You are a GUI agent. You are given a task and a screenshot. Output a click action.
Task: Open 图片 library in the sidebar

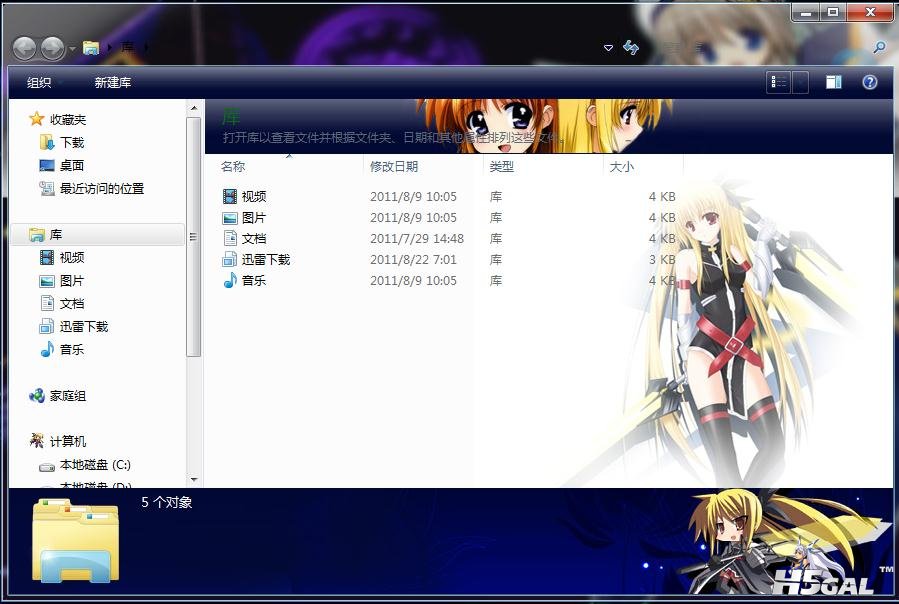tap(72, 280)
